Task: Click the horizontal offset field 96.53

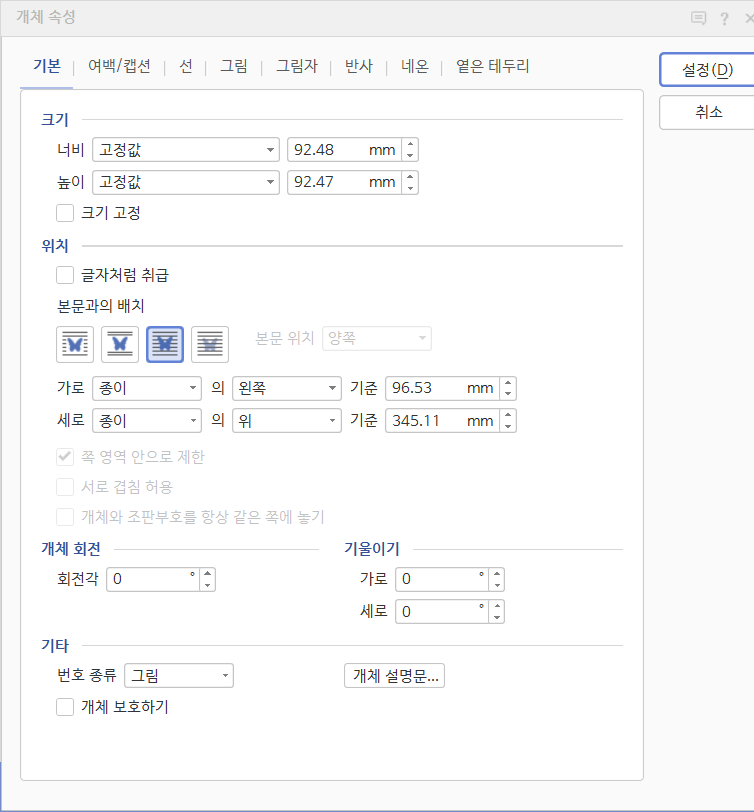Action: coord(443,388)
